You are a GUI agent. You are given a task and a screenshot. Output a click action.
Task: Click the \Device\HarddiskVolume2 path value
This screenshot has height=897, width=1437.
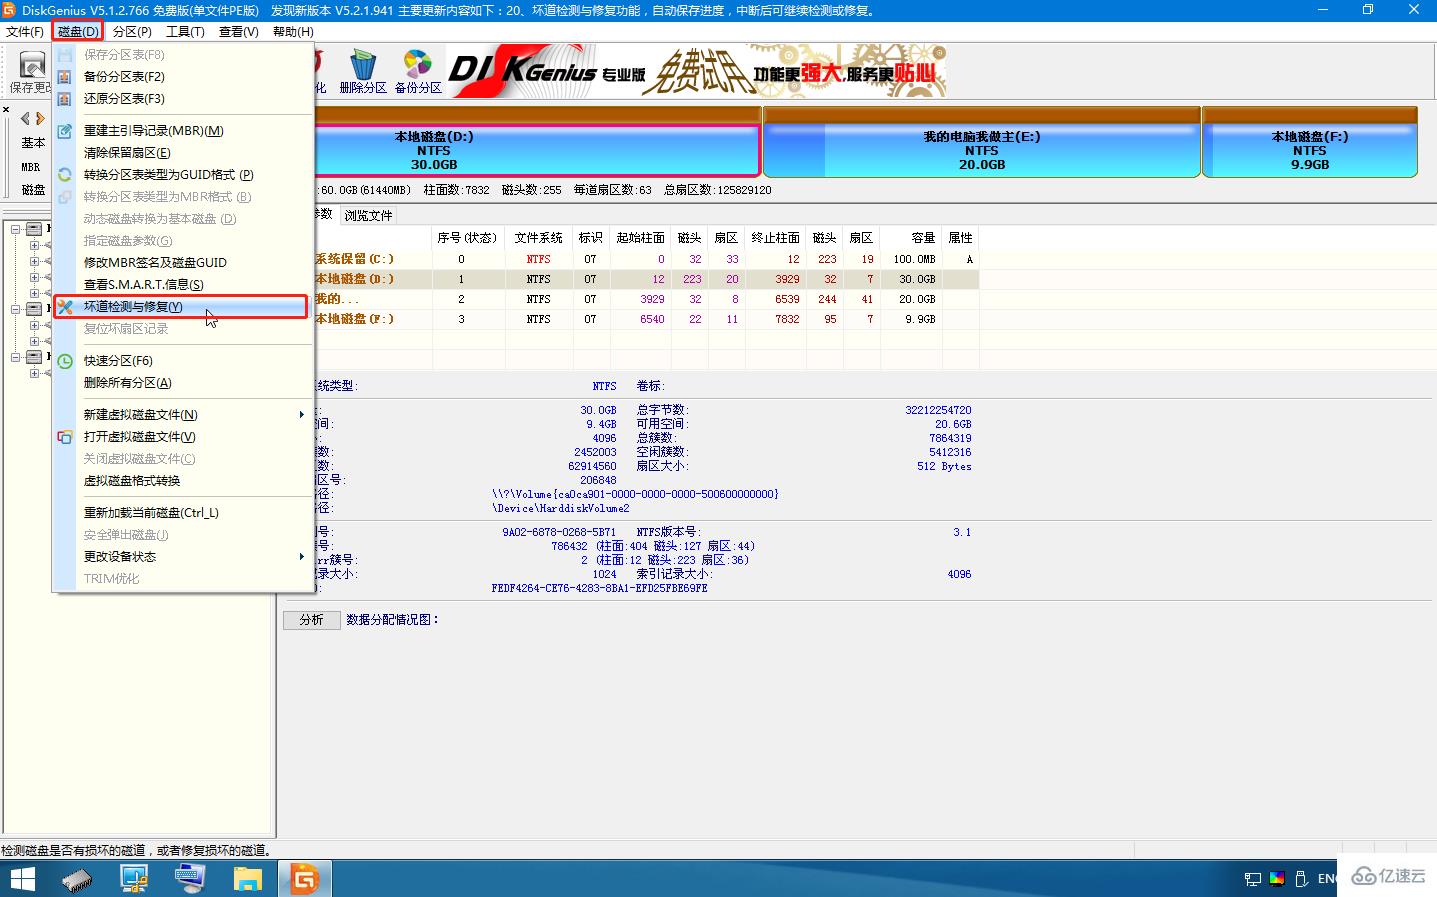point(561,508)
